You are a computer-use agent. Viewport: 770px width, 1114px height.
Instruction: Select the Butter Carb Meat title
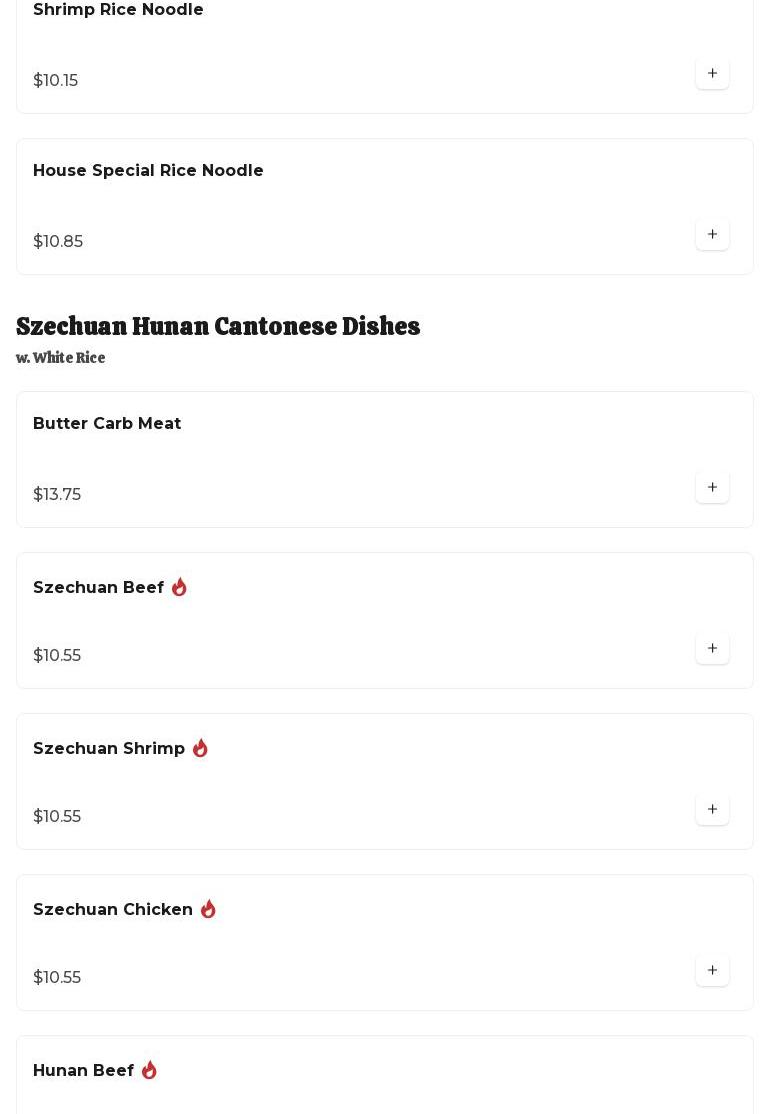pos(107,424)
